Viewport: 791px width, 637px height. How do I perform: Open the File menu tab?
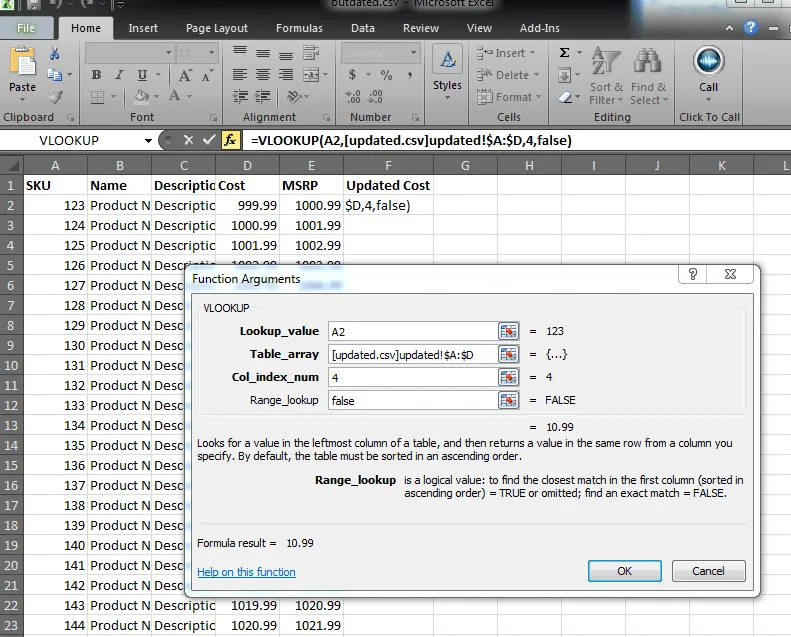click(x=26, y=28)
